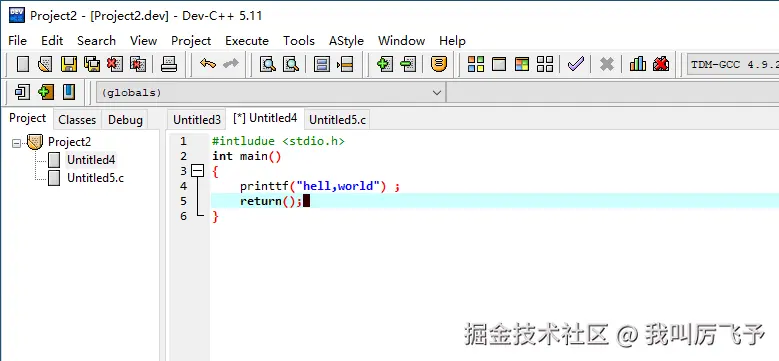Click the Go to function toolbar icon
Viewport: 779px width, 361px height.
tap(322, 64)
